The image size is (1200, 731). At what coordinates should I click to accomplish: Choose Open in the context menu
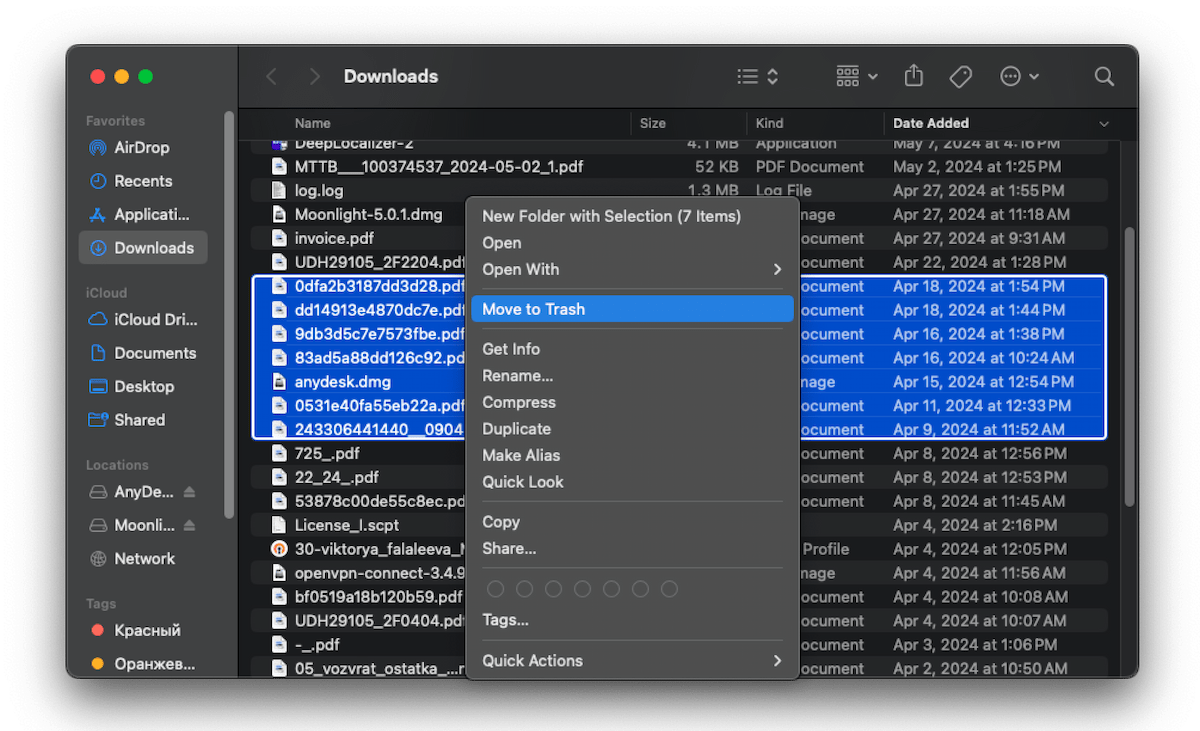pyautogui.click(x=632, y=243)
